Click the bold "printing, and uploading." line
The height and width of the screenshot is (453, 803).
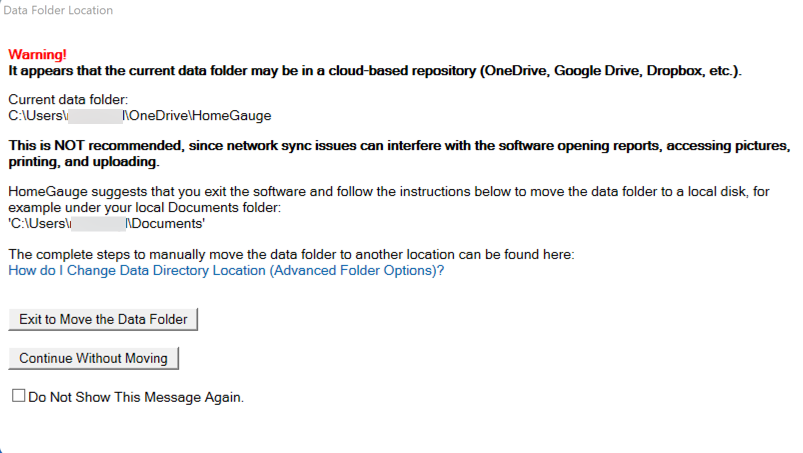tap(83, 162)
